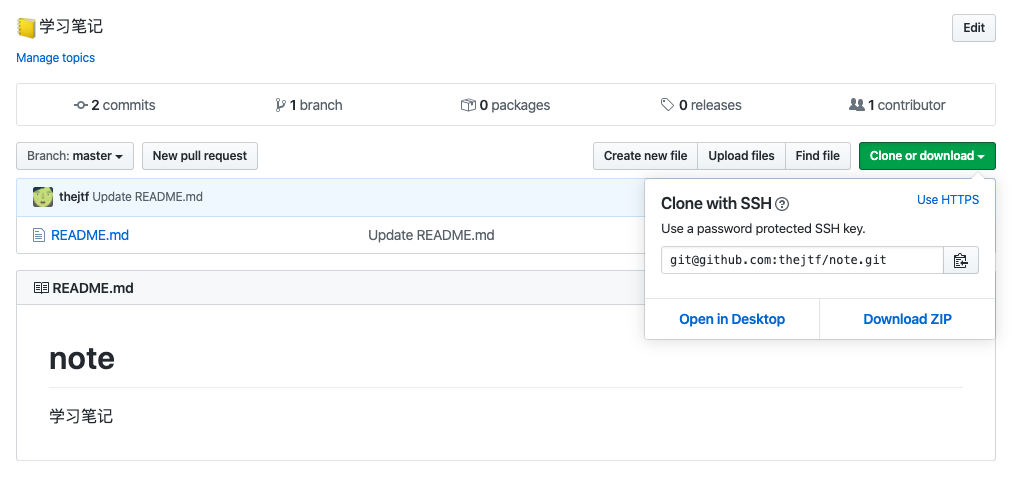This screenshot has height=480, width=1012.
Task: Click Open in Desktop
Action: [732, 319]
